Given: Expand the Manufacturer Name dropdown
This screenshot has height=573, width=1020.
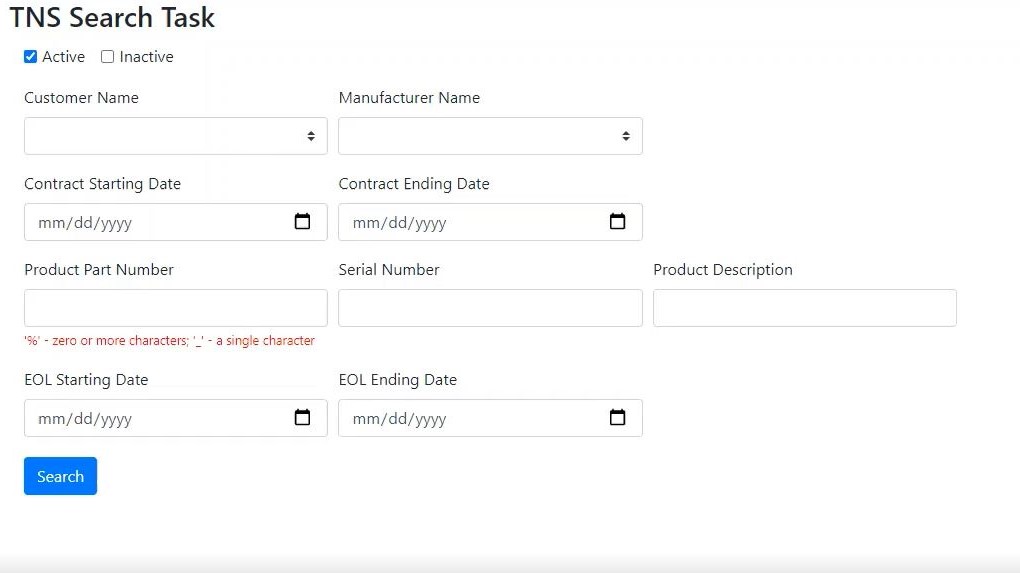Looking at the screenshot, I should click(490, 136).
